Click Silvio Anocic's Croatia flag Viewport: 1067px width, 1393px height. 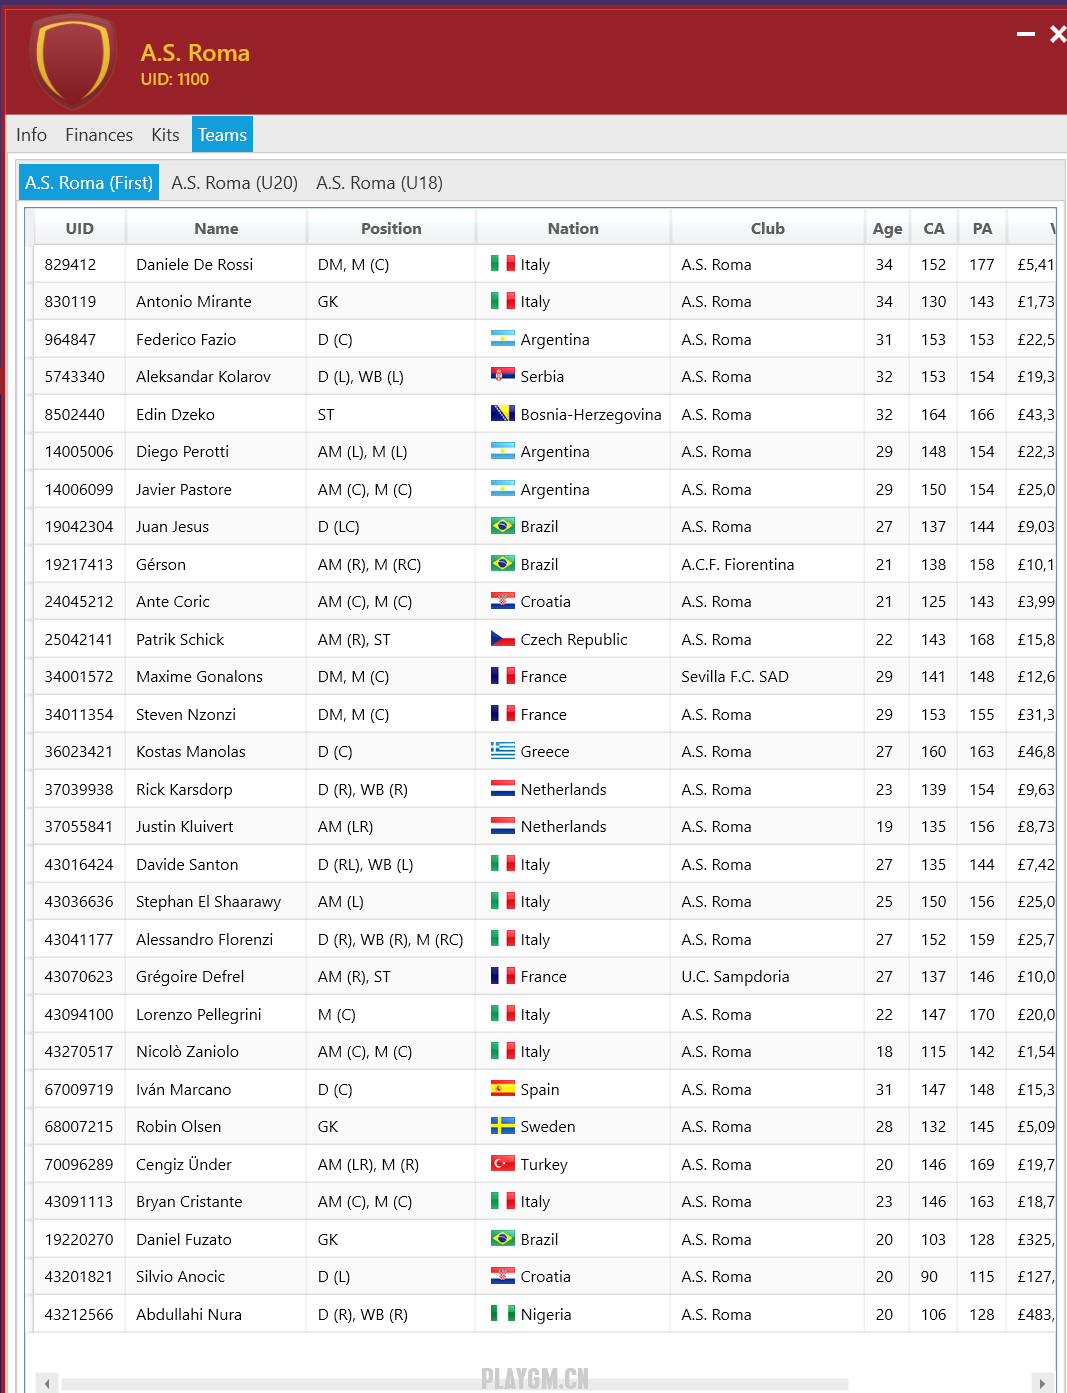pyautogui.click(x=503, y=1276)
